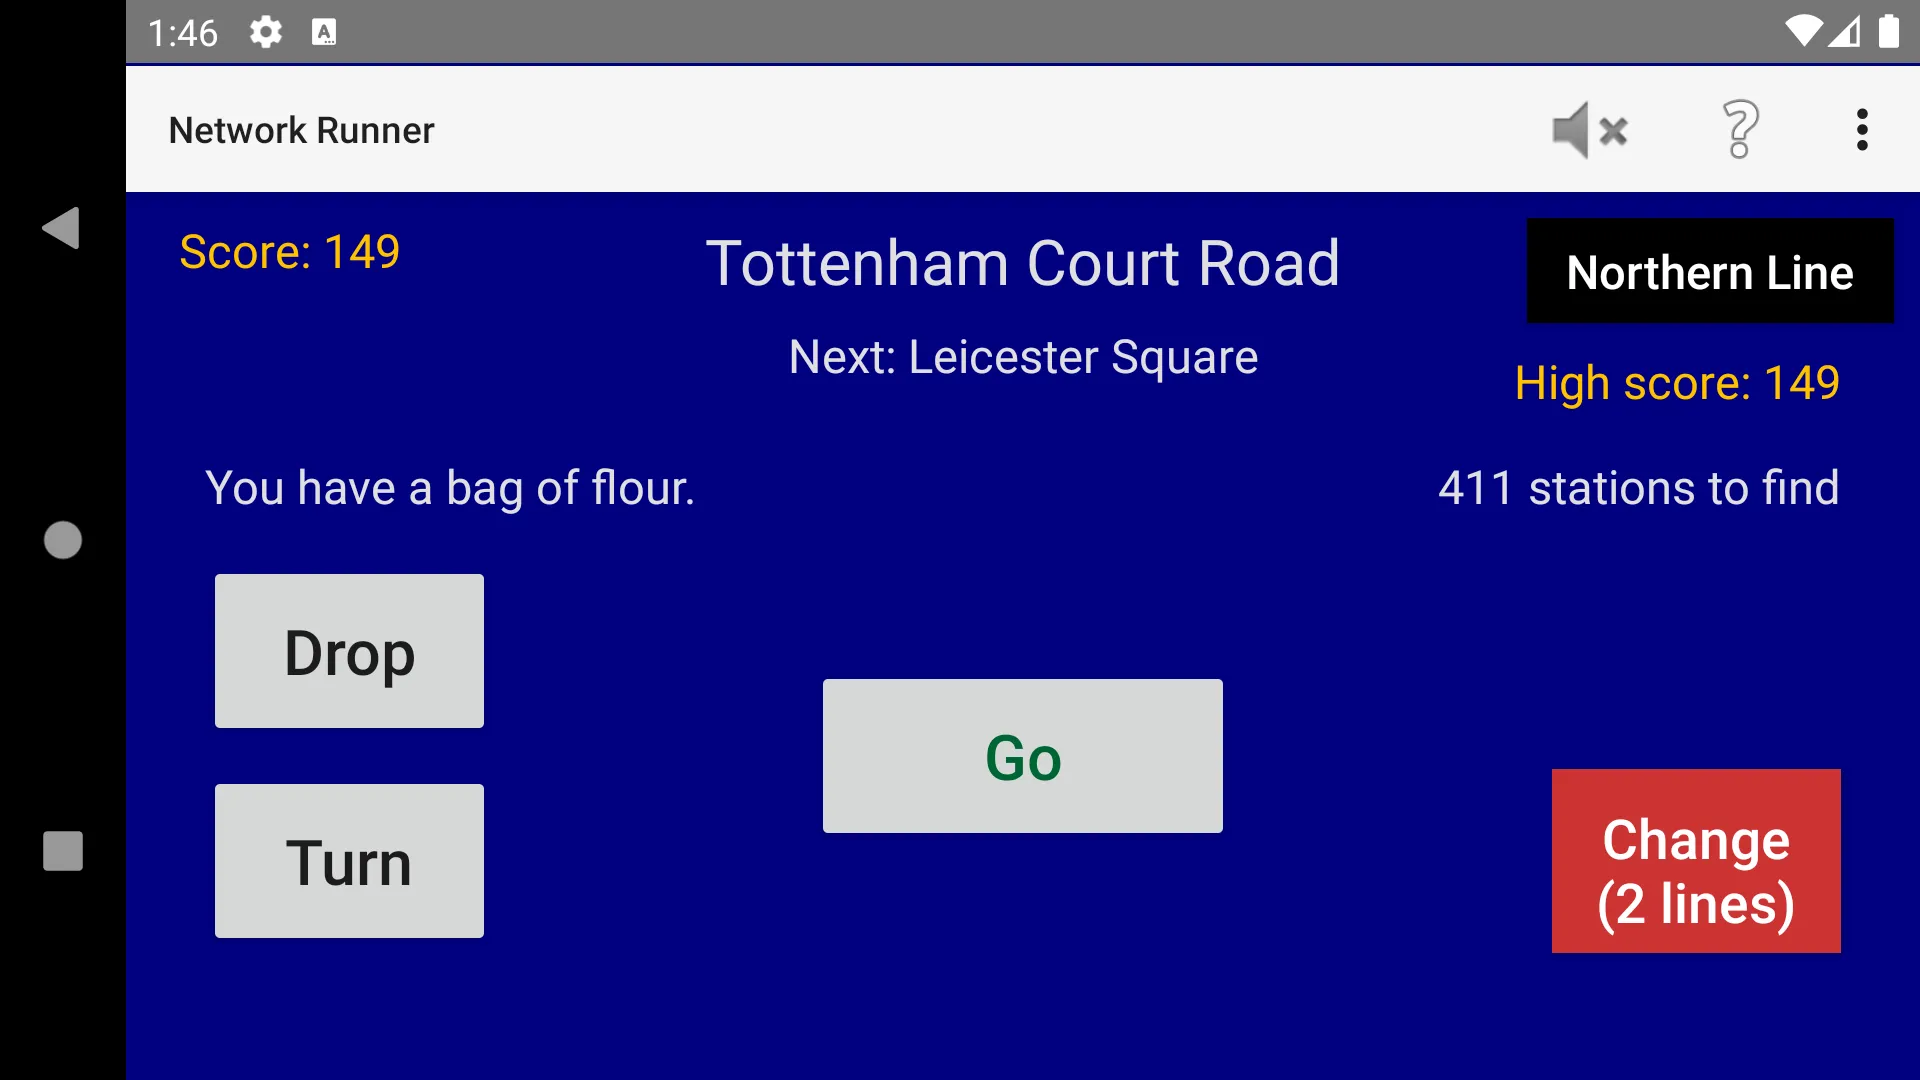Screen dimensions: 1920x1080
Task: Toggle the Turn action button
Action: pyautogui.click(x=348, y=861)
